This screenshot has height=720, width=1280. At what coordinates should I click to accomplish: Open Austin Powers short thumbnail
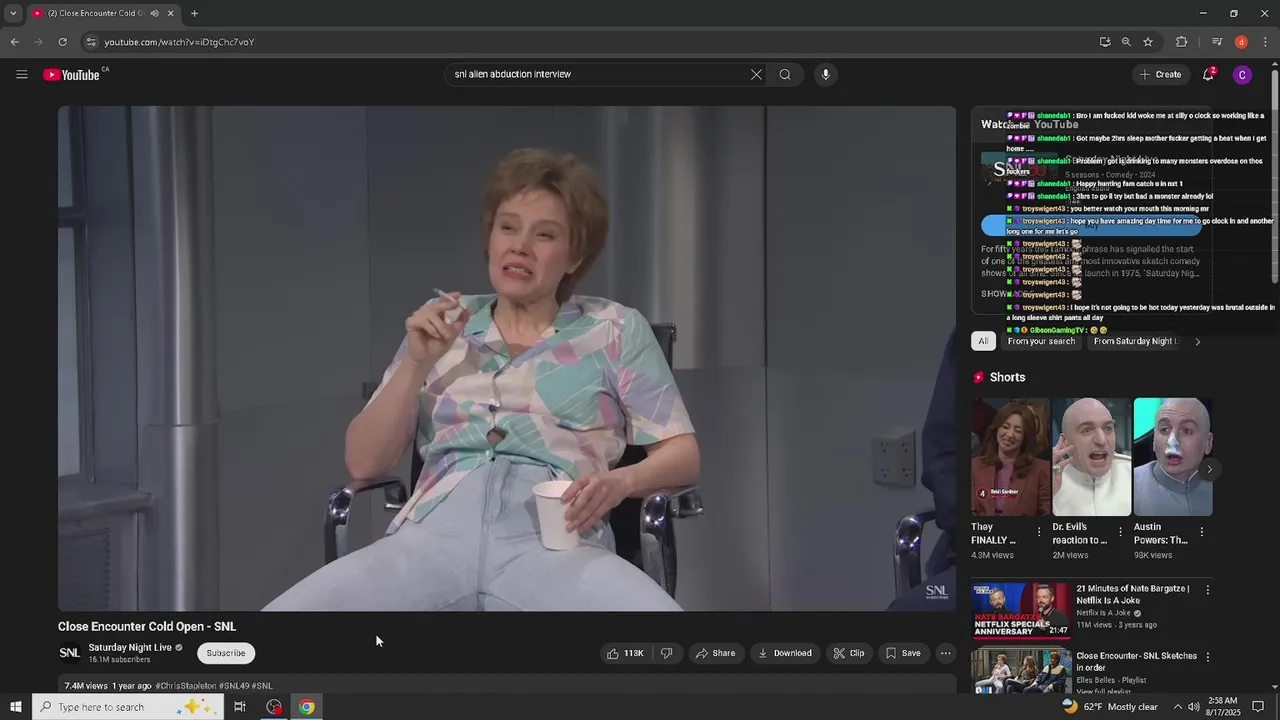[x=1172, y=457]
